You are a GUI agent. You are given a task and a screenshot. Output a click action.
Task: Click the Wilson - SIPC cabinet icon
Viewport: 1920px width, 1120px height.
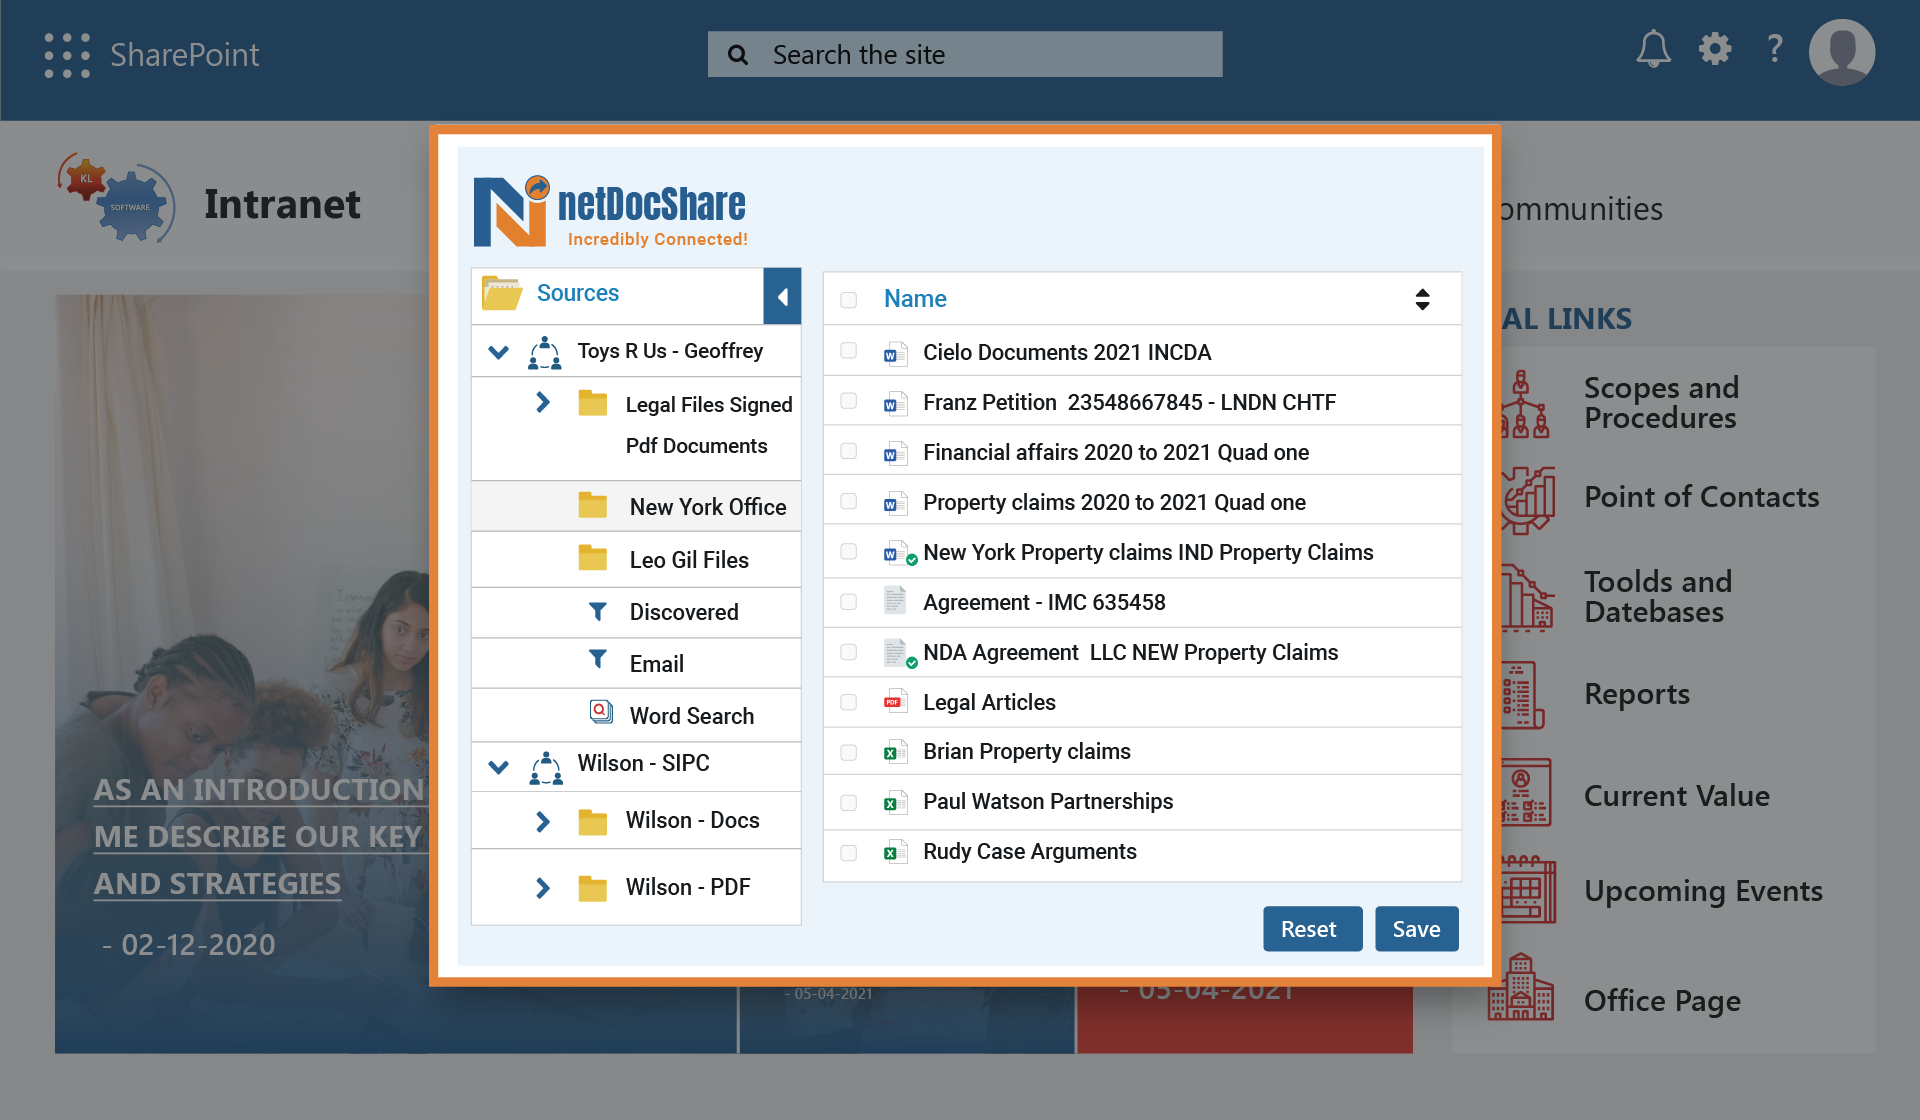546,767
